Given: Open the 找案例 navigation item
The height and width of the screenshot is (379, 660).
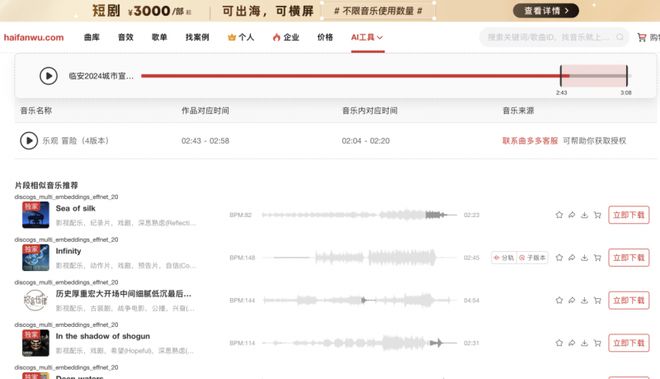Looking at the screenshot, I should click(x=197, y=37).
